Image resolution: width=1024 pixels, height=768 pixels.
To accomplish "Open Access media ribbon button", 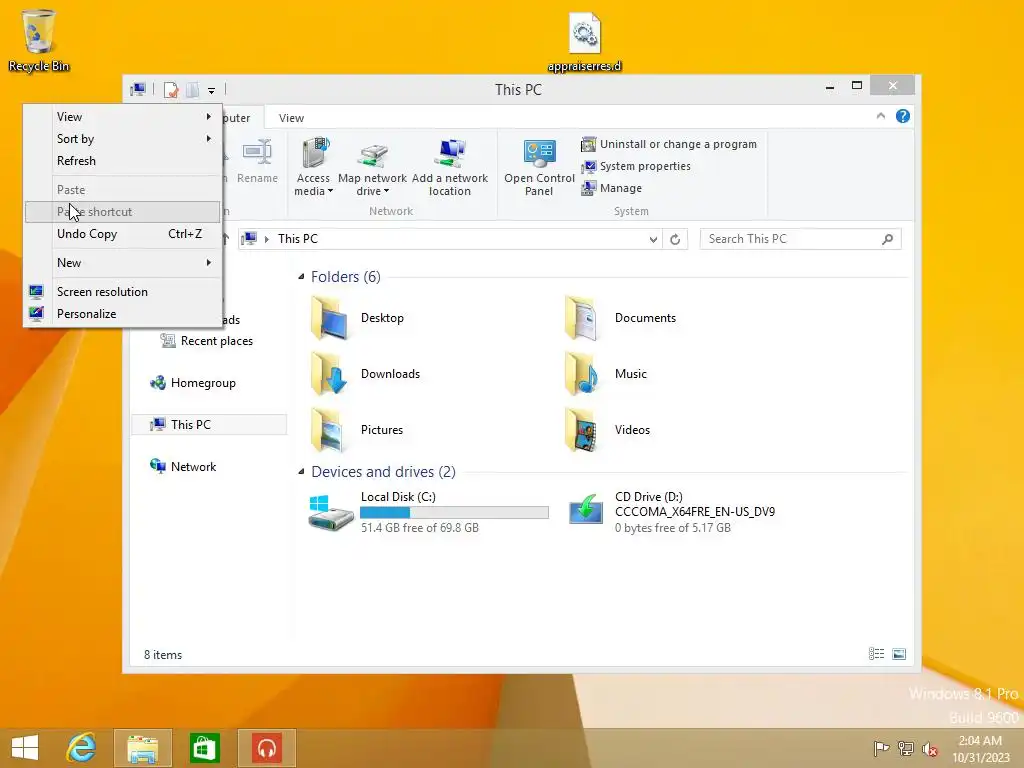I will [313, 166].
